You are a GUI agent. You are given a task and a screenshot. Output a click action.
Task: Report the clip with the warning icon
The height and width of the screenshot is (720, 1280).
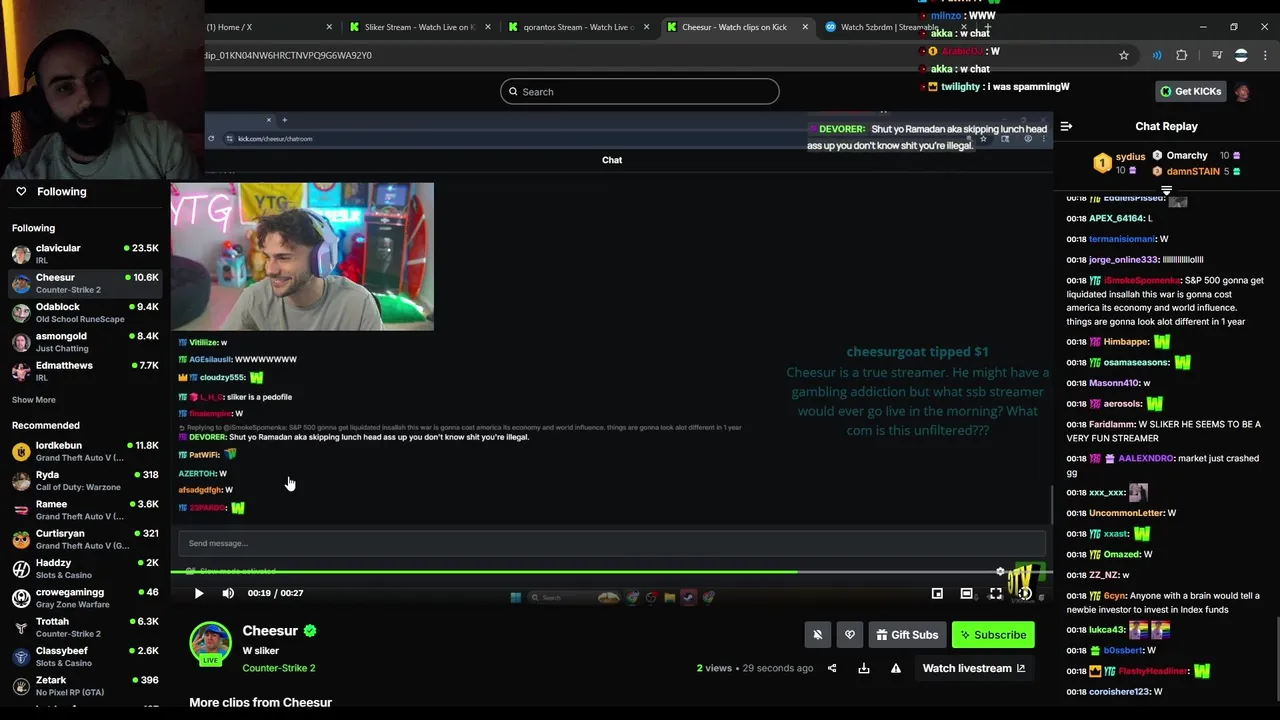[x=896, y=668]
